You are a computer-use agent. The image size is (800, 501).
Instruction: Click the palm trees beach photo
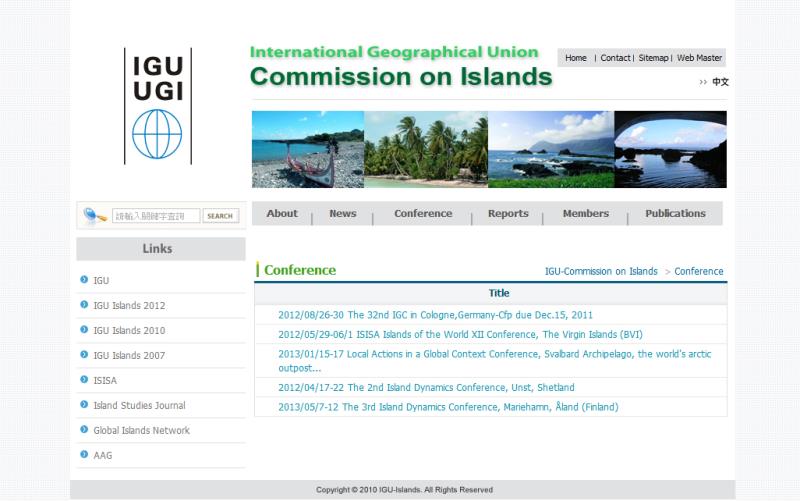(426, 149)
